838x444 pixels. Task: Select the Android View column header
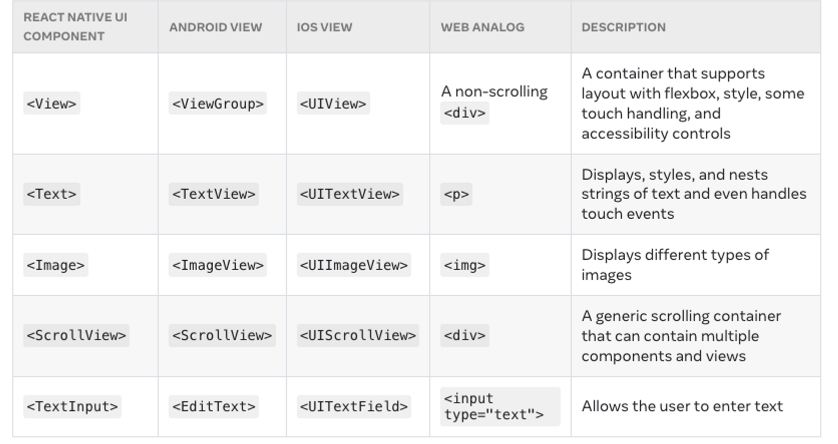pyautogui.click(x=216, y=27)
